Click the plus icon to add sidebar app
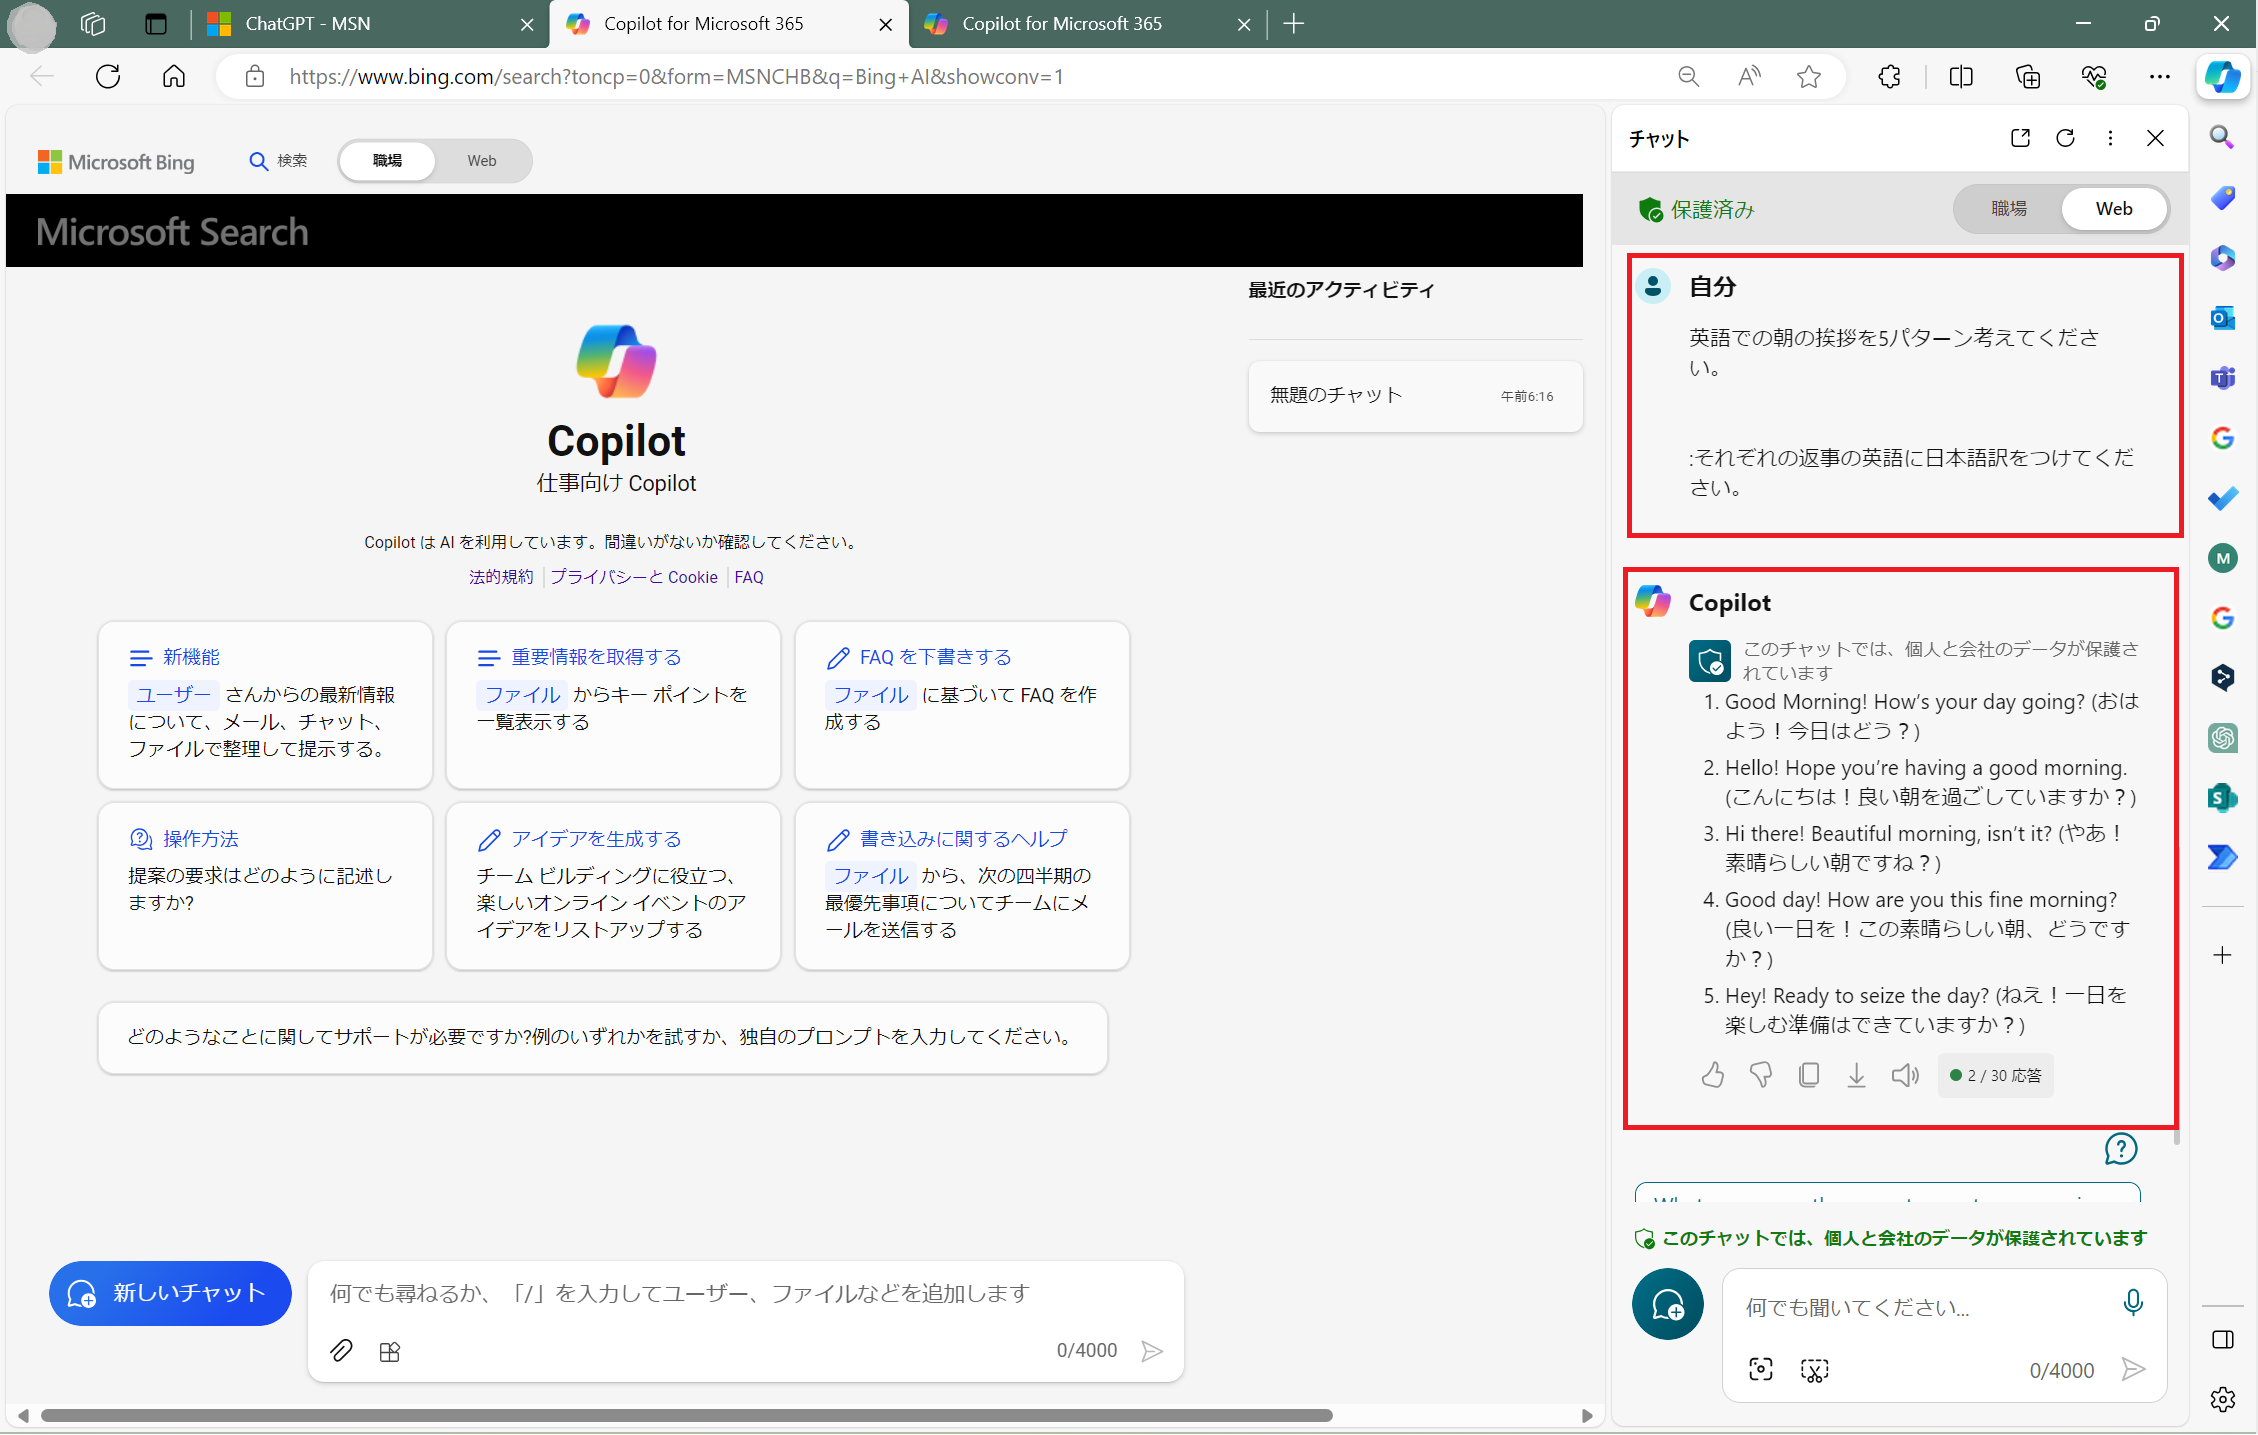The width and height of the screenshot is (2258, 1435). pos(2222,955)
